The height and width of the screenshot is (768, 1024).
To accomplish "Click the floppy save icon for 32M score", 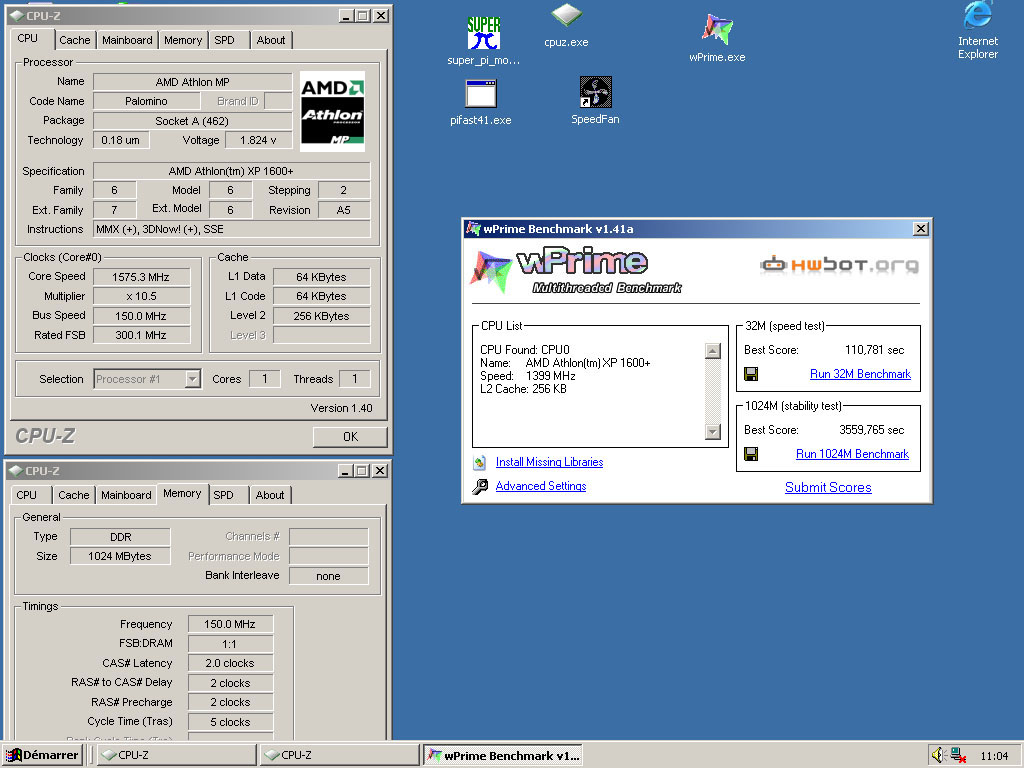I will [x=751, y=374].
